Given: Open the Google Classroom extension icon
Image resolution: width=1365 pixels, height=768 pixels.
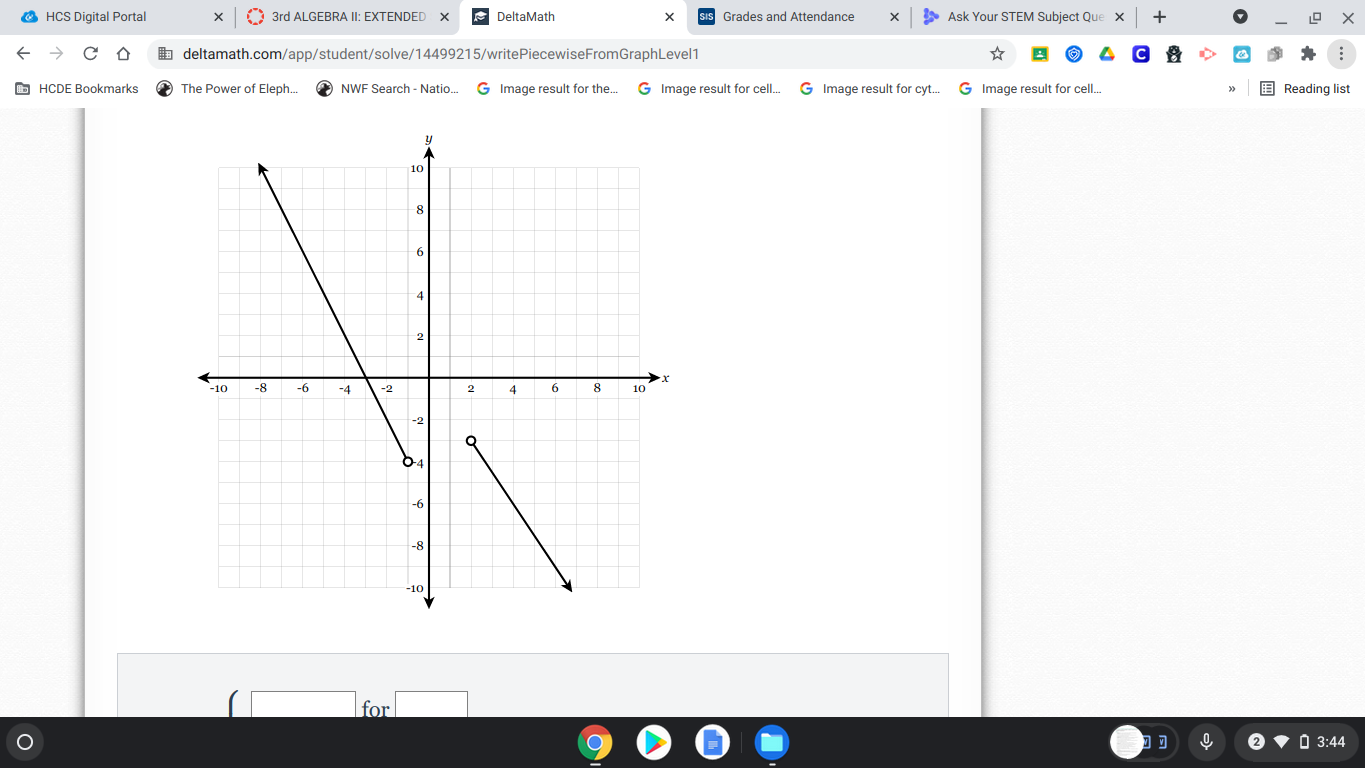Looking at the screenshot, I should coord(1039,55).
